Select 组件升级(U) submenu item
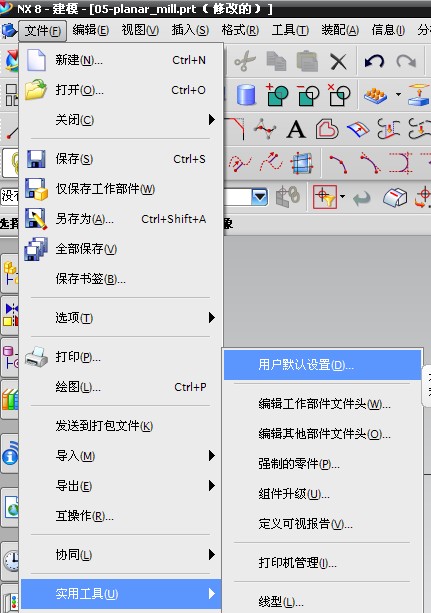The image size is (431, 613). coord(322,494)
